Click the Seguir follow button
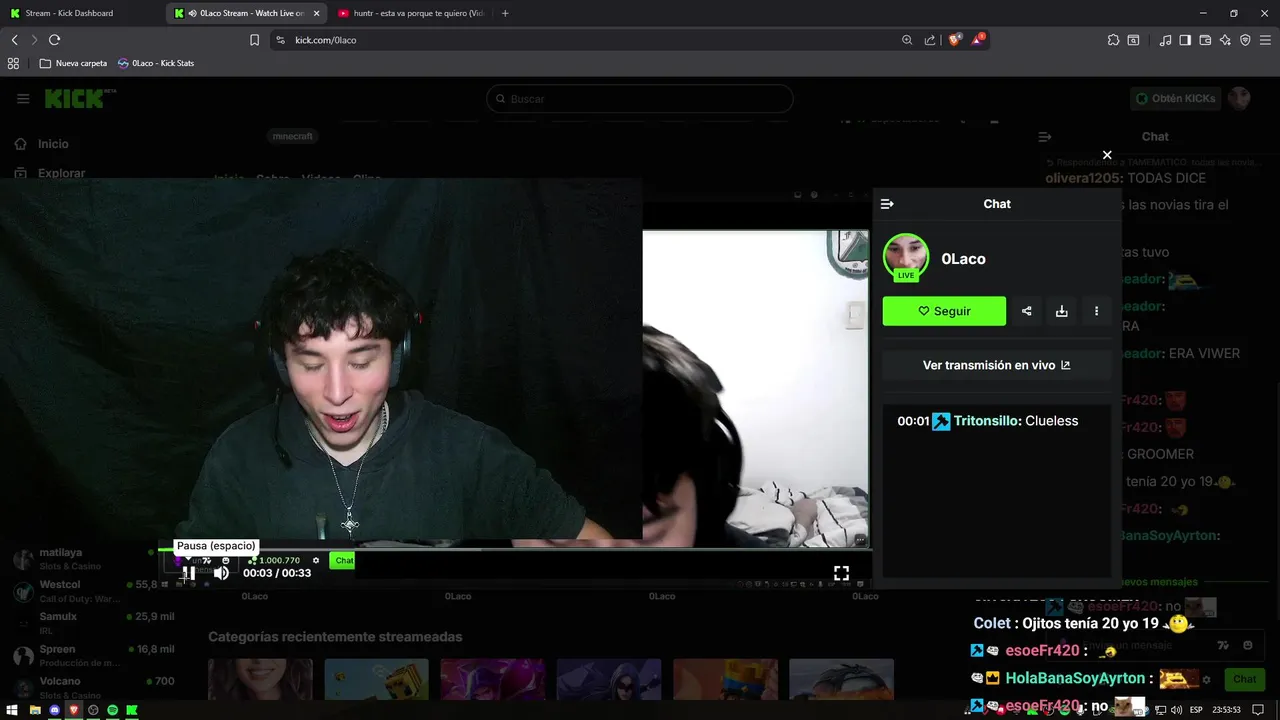This screenshot has width=1280, height=720. [x=944, y=311]
